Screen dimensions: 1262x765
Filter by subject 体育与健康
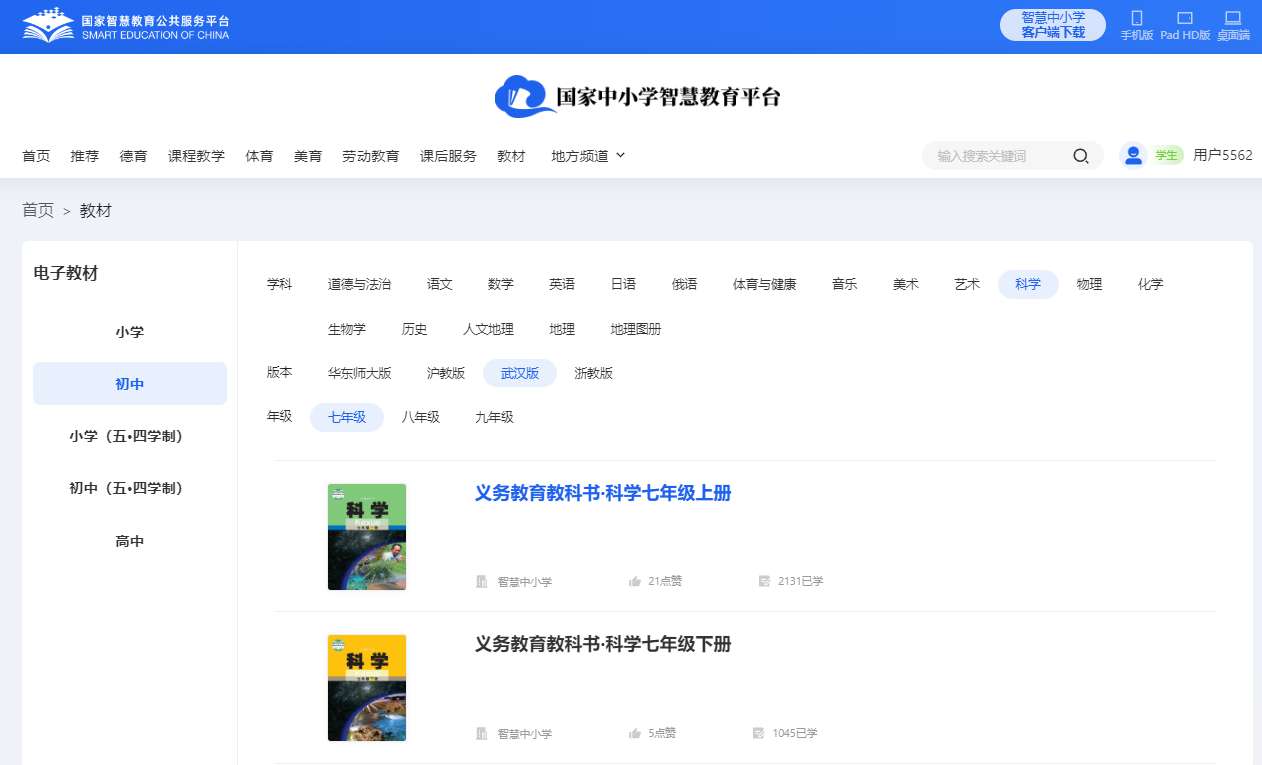click(765, 284)
